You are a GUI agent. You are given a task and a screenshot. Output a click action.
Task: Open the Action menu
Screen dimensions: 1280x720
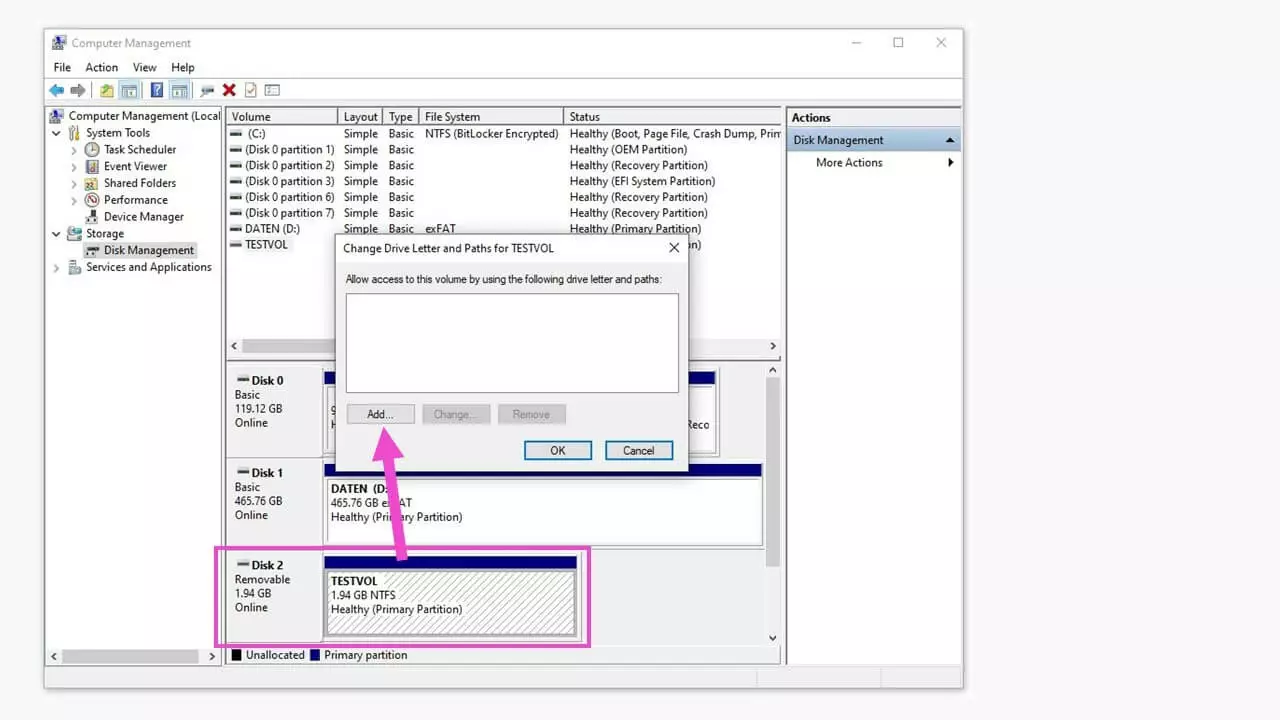[x=101, y=67]
